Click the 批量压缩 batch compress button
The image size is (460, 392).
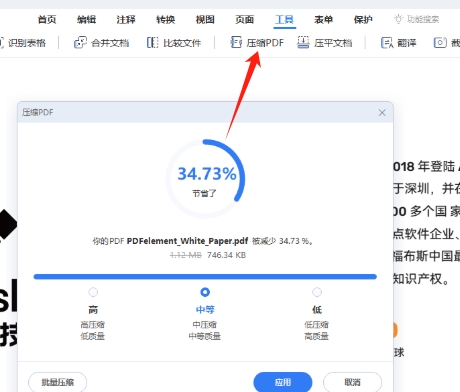click(x=58, y=382)
